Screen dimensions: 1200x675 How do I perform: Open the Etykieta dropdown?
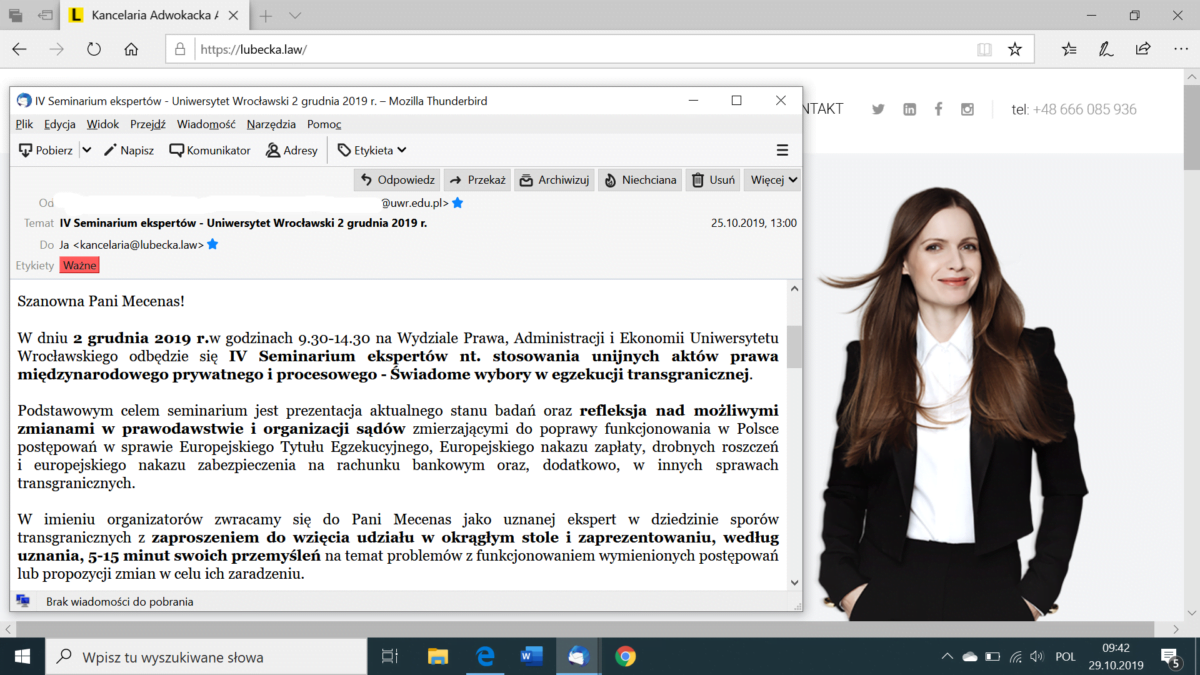tap(372, 150)
